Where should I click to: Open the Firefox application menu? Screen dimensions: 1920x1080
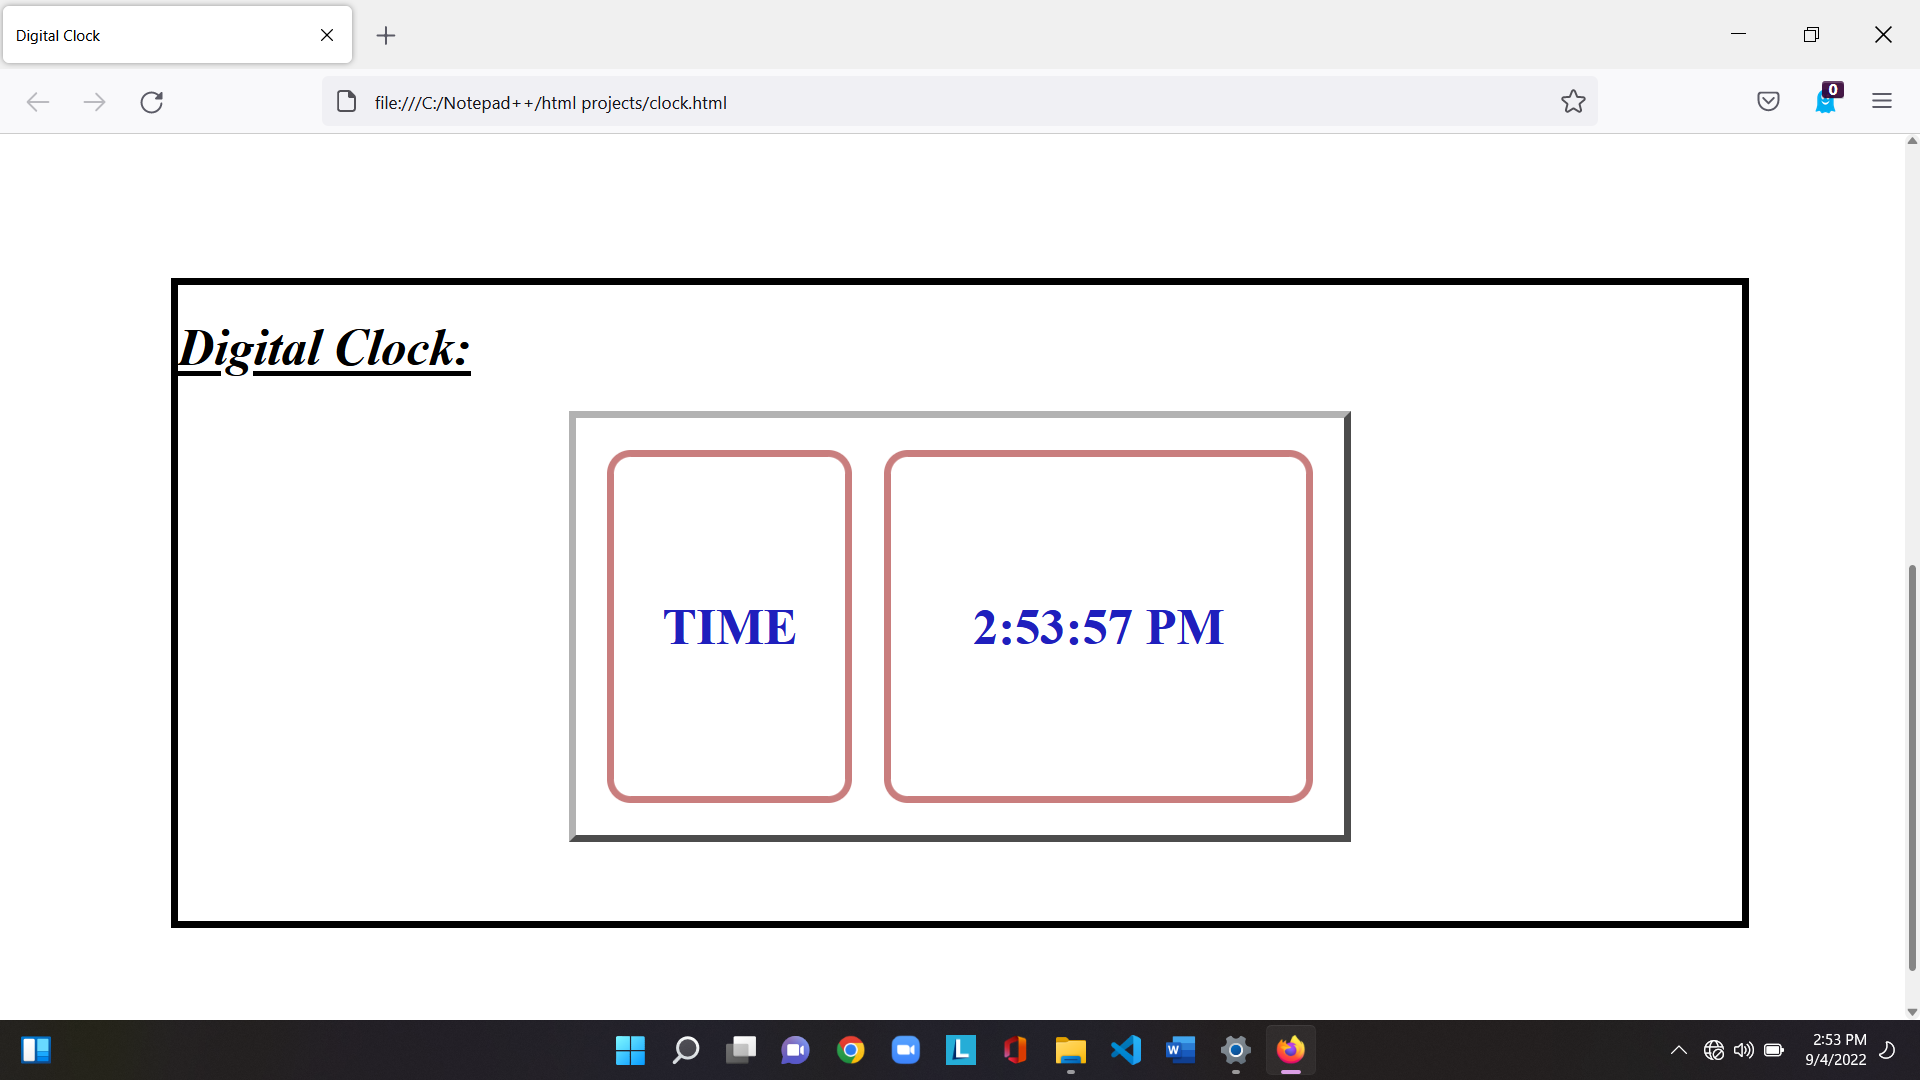point(1882,101)
